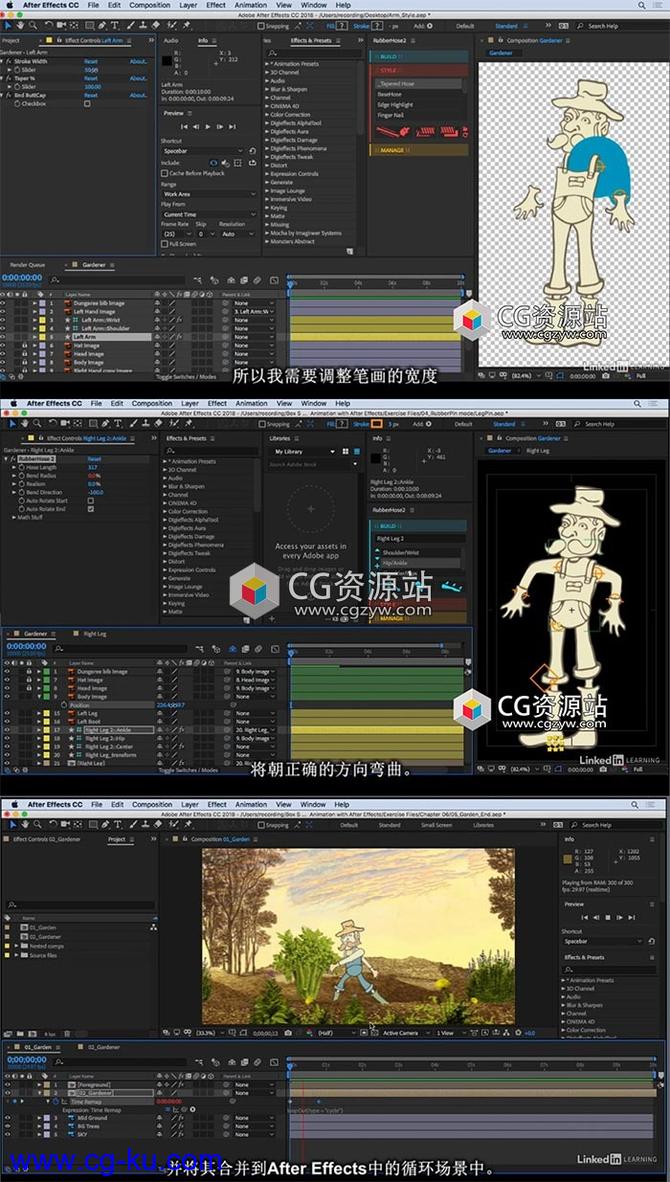Viewport: 670px width, 1182px height.
Task: Click the grid view icon in Libraries panel
Action: click(x=346, y=452)
